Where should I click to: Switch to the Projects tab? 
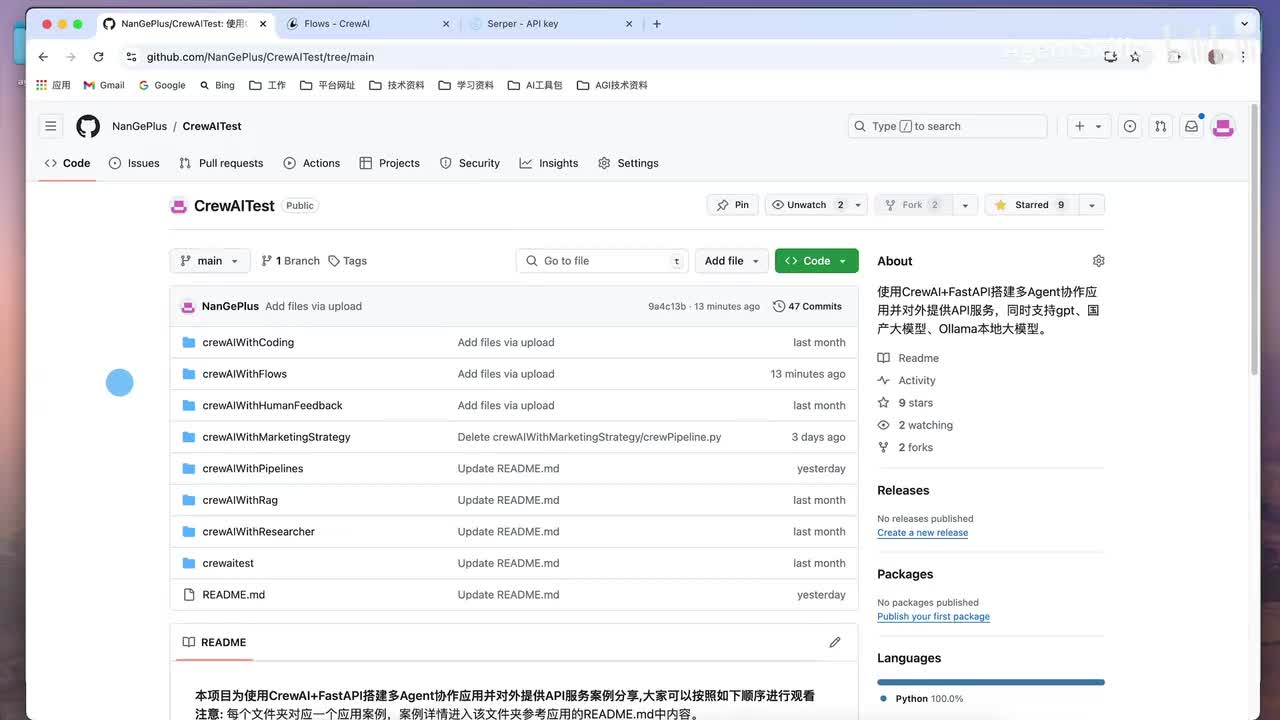390,163
